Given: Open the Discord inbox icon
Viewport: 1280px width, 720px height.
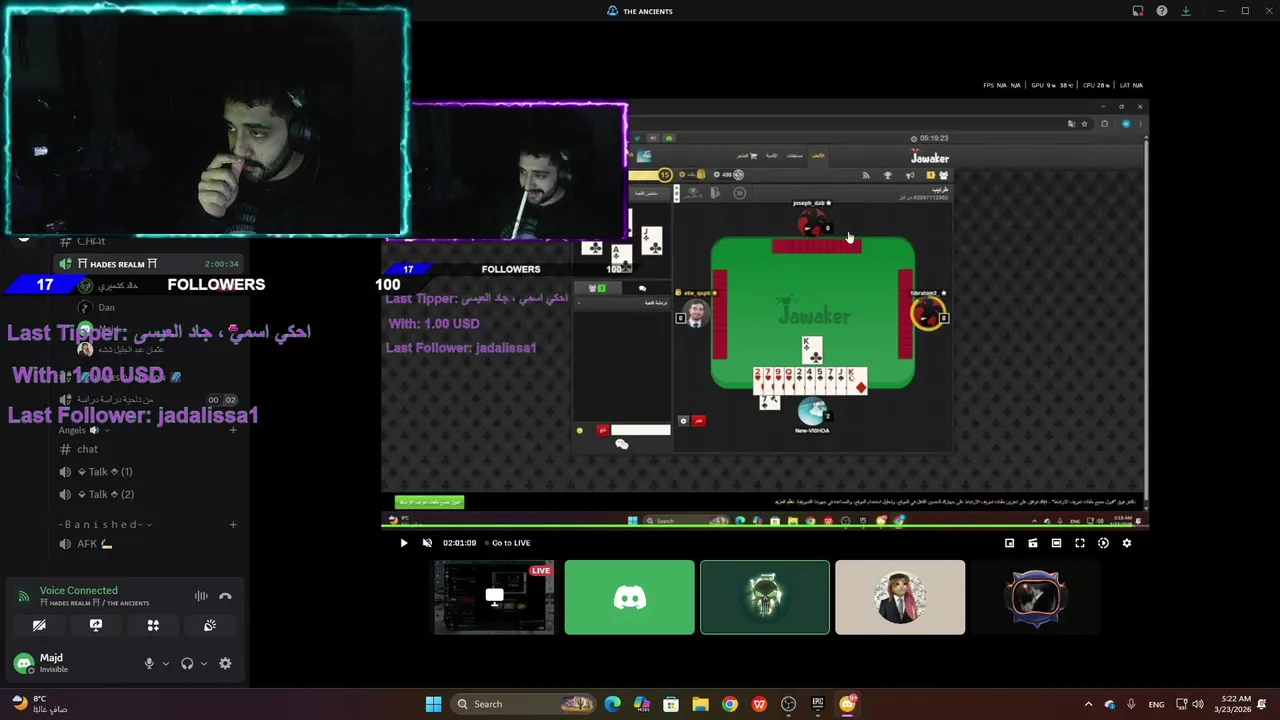Looking at the screenshot, I should (1138, 11).
